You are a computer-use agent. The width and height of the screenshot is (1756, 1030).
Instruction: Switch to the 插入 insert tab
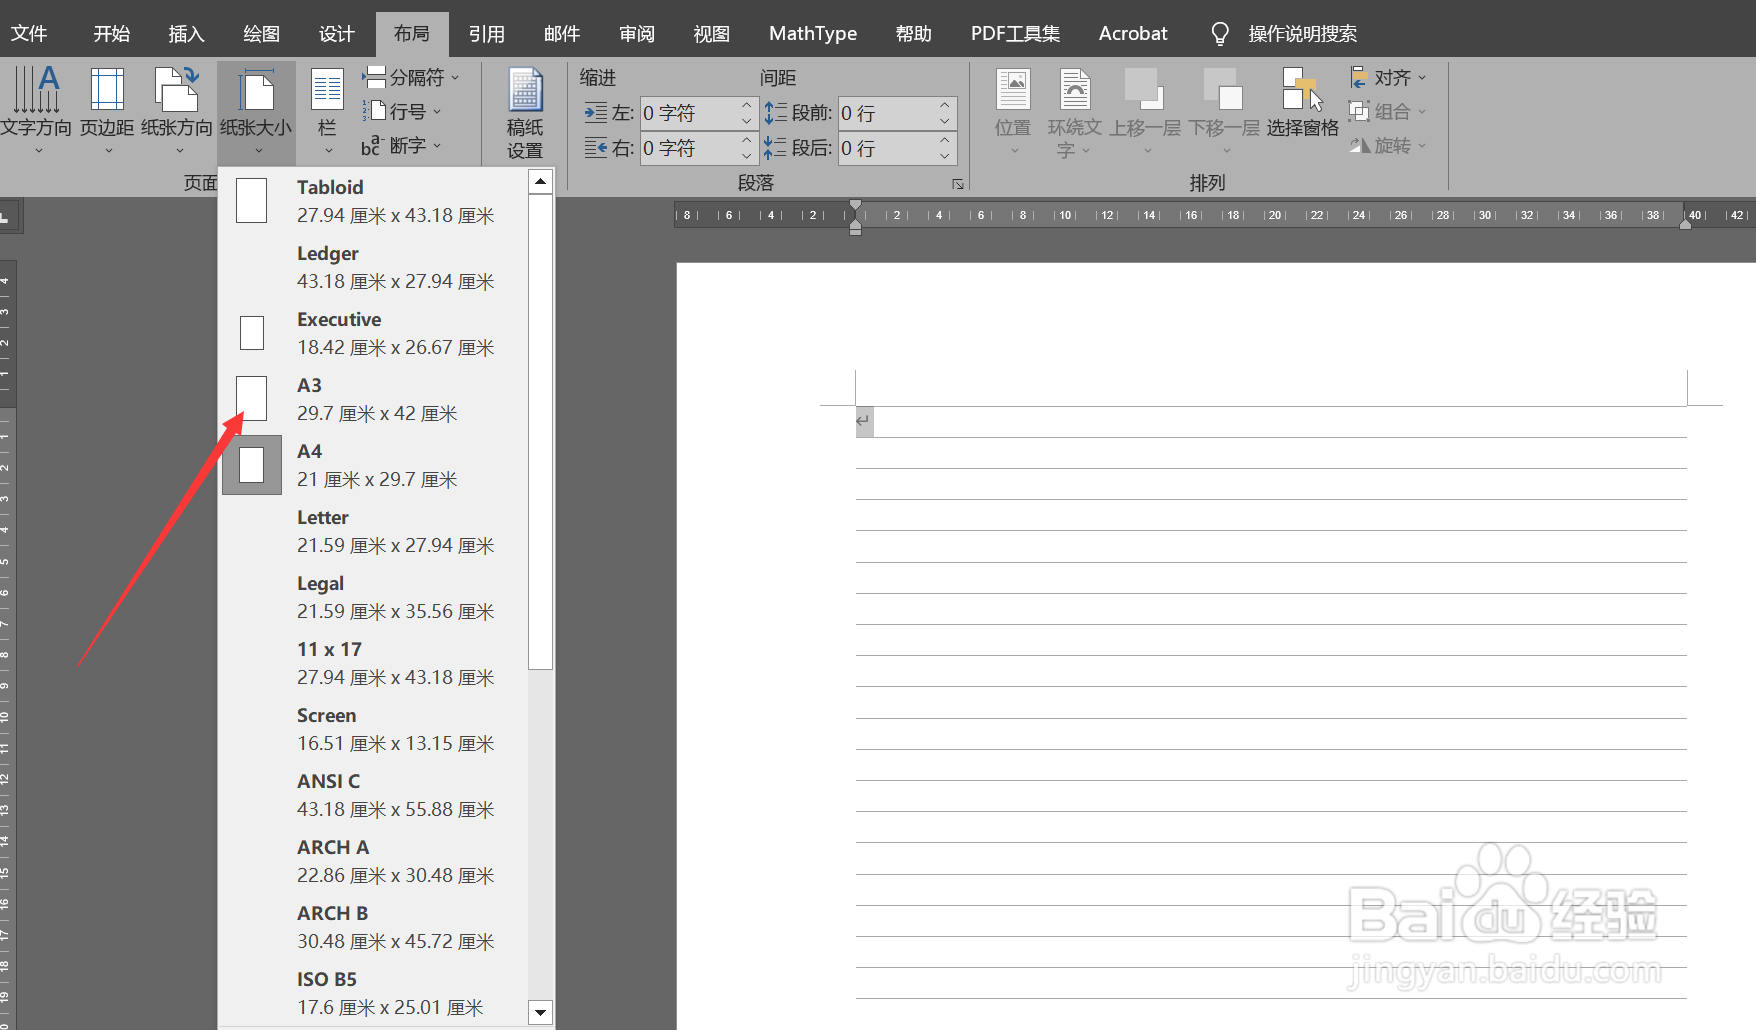click(x=187, y=34)
